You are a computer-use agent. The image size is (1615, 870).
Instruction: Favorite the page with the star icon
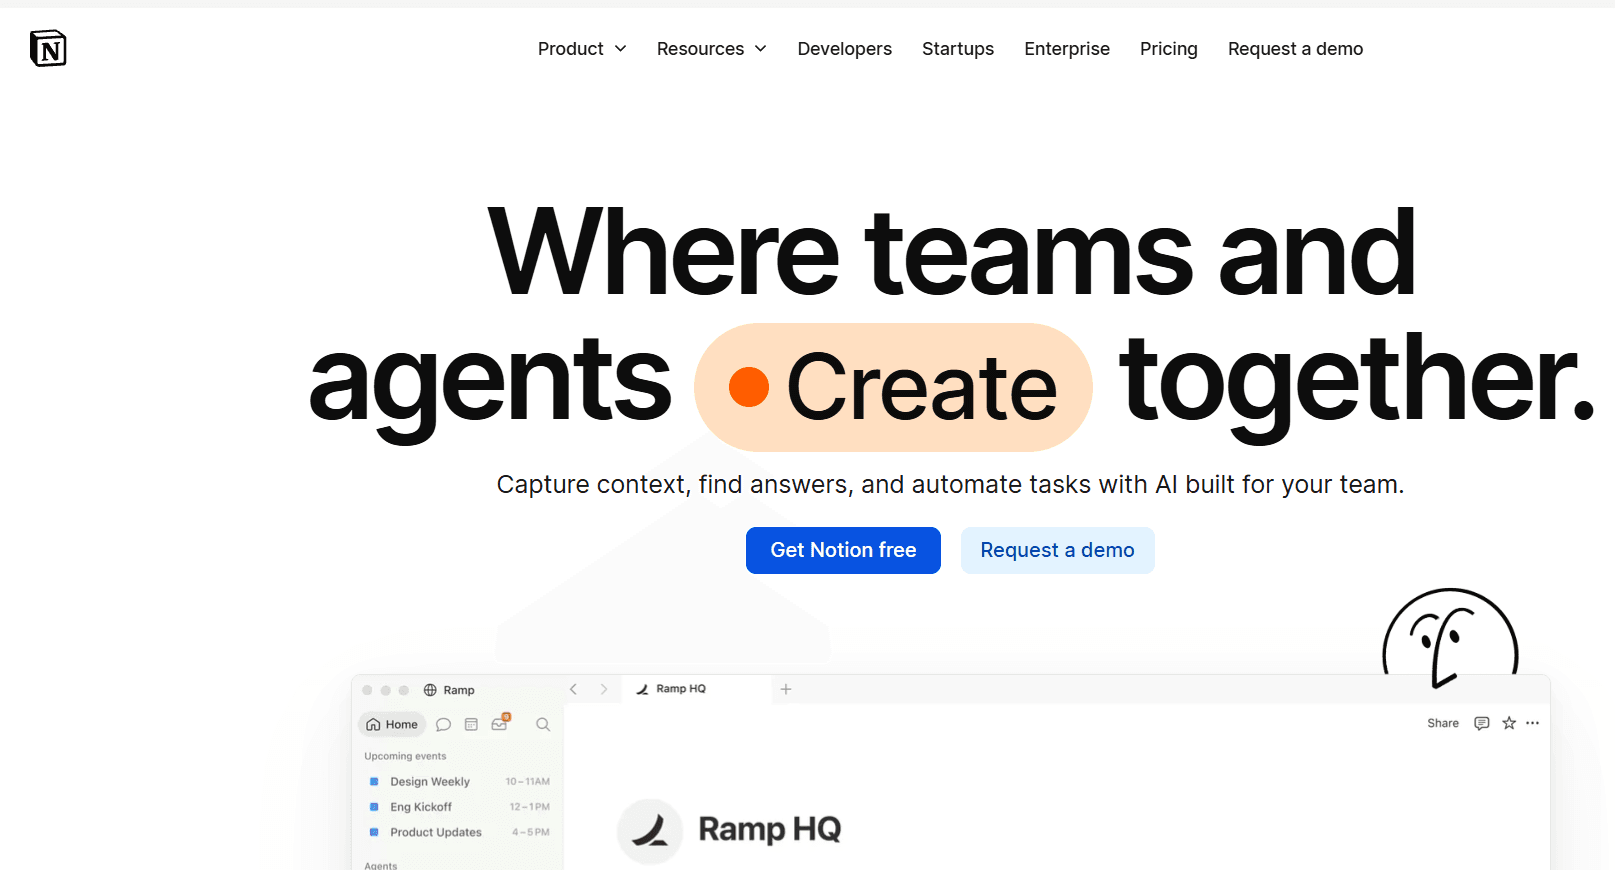[1509, 723]
